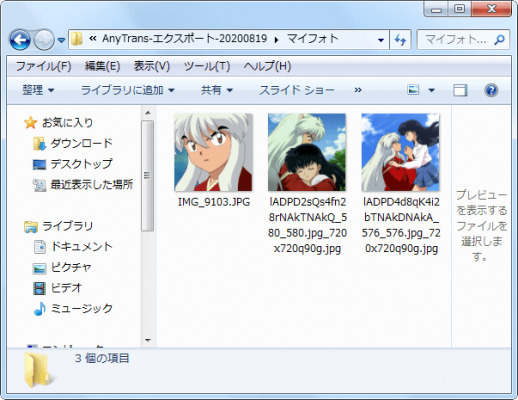Open the ライブラリに追加 dropdown
Screen dimensions: 518x400
[x=128, y=90]
